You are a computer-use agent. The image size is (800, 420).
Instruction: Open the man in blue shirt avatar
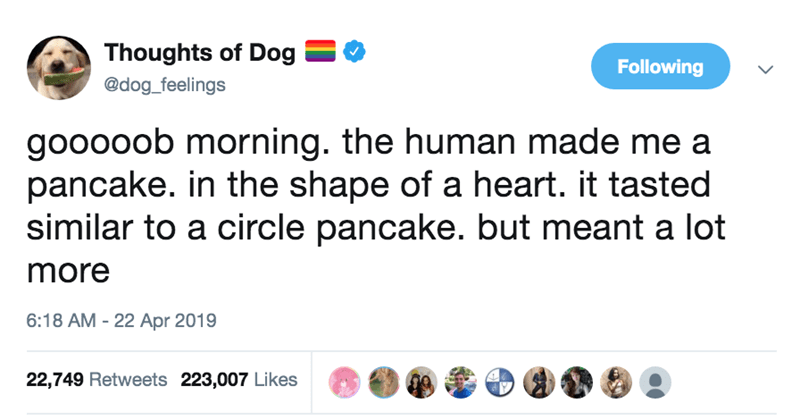click(461, 382)
